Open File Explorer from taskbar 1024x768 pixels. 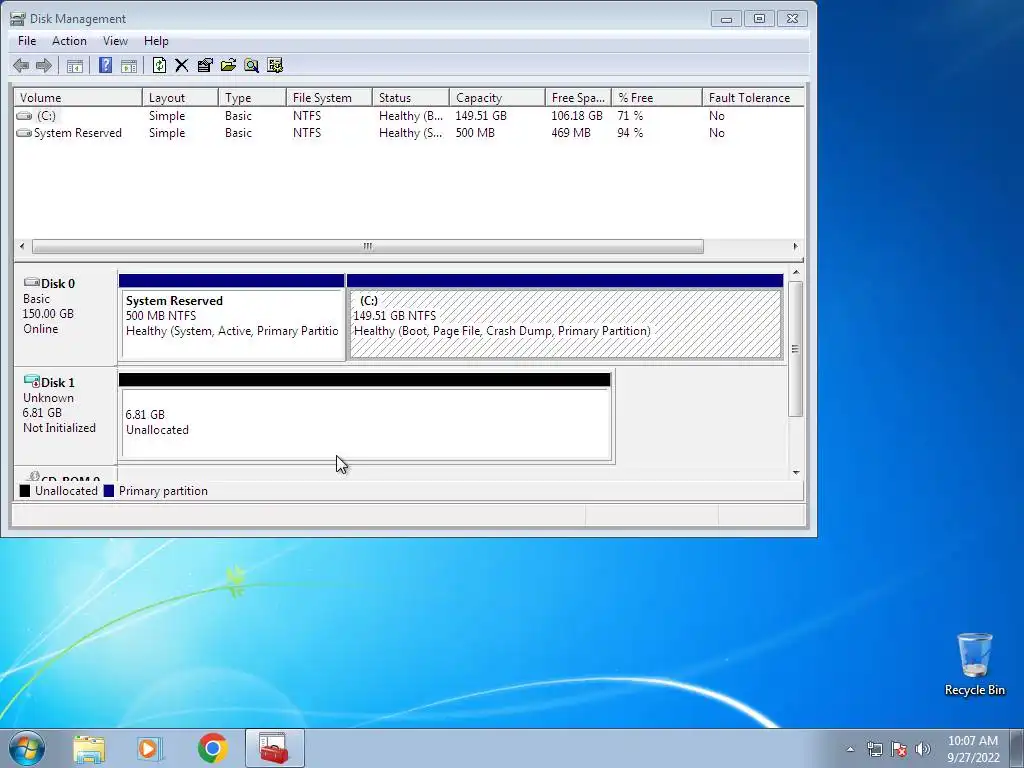point(89,748)
